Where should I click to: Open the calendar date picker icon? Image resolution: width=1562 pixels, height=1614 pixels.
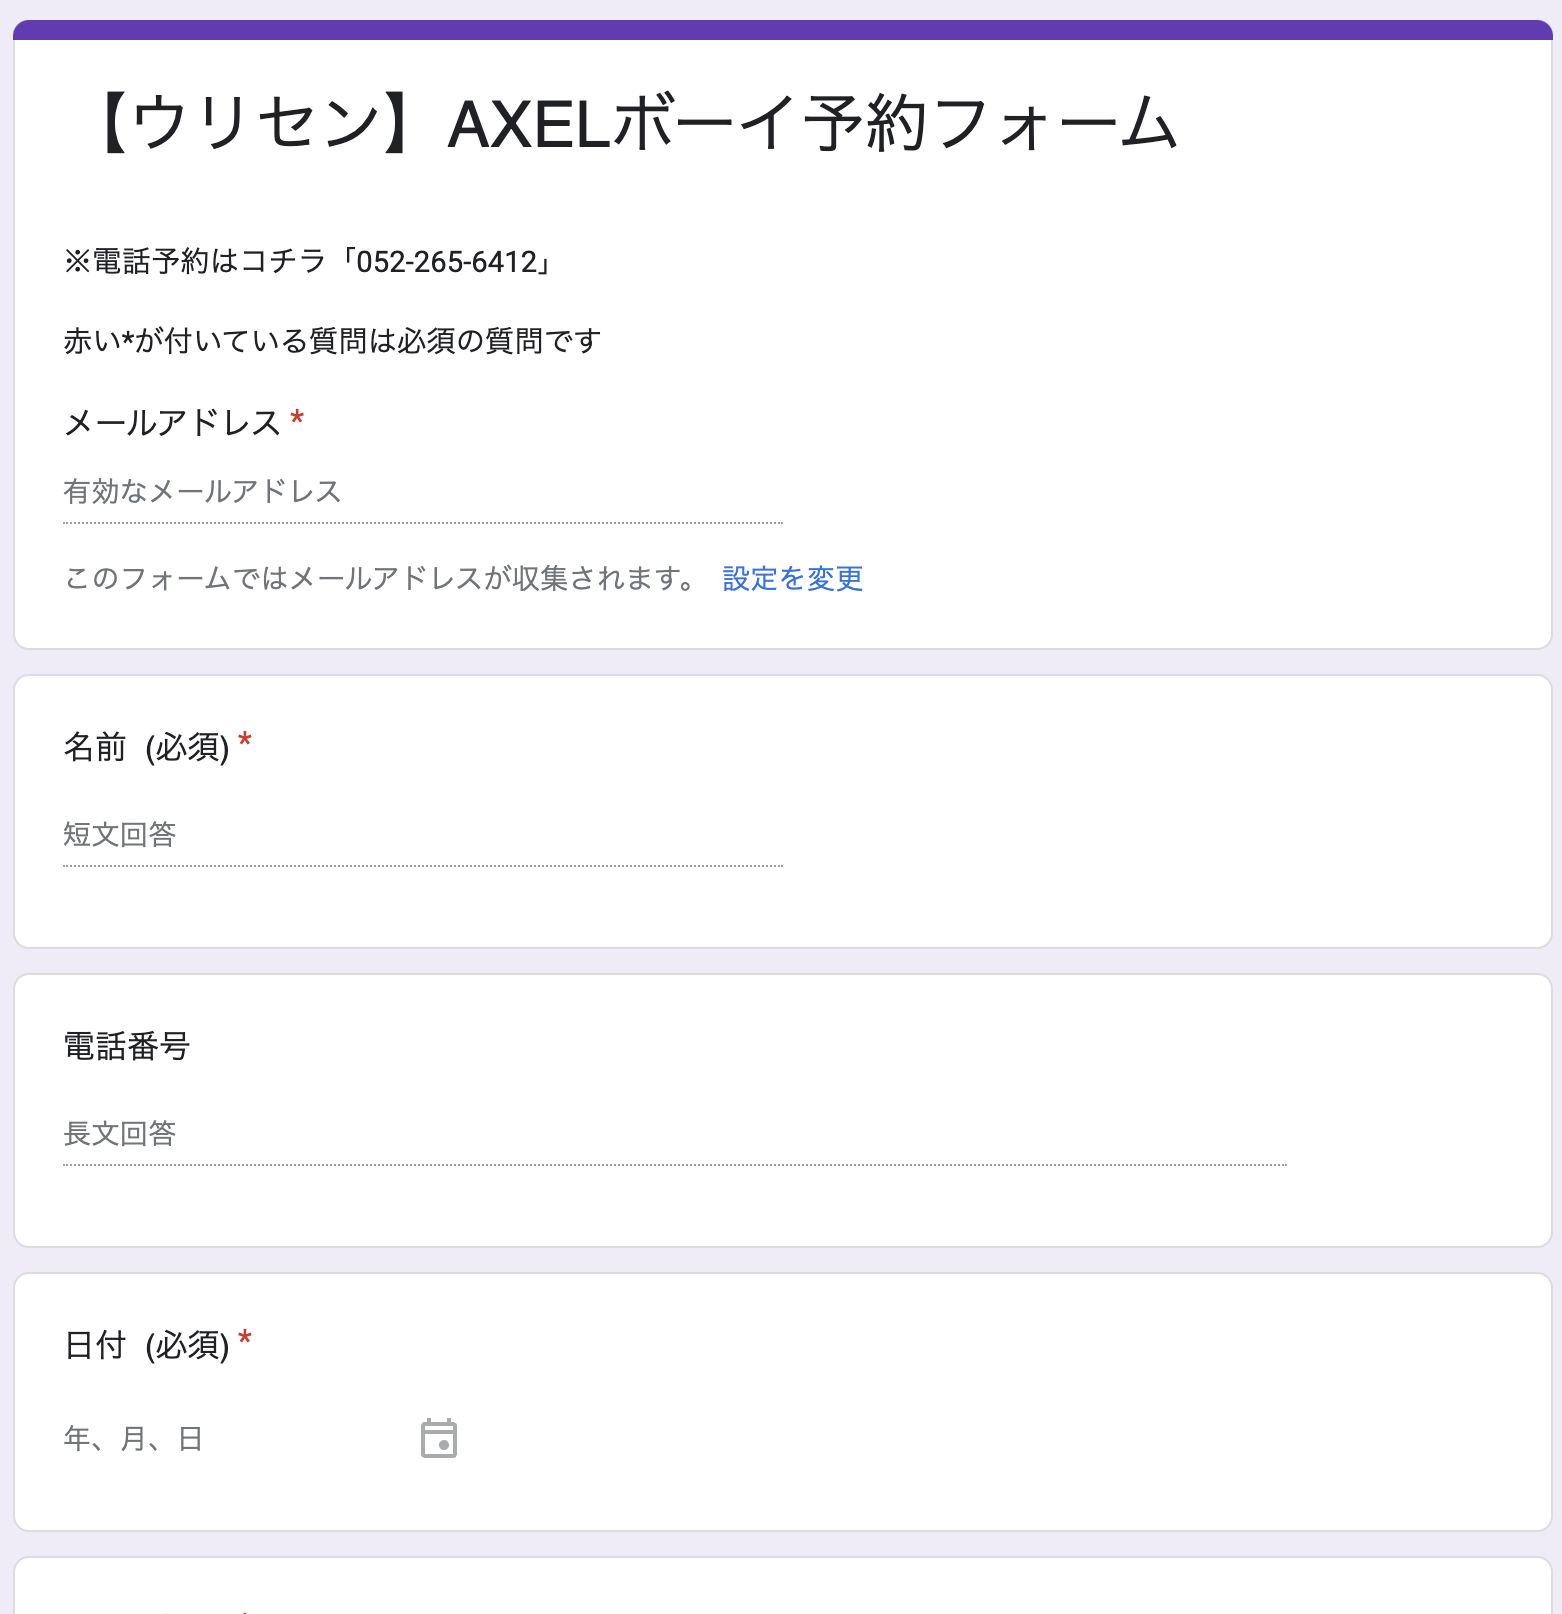(439, 1438)
